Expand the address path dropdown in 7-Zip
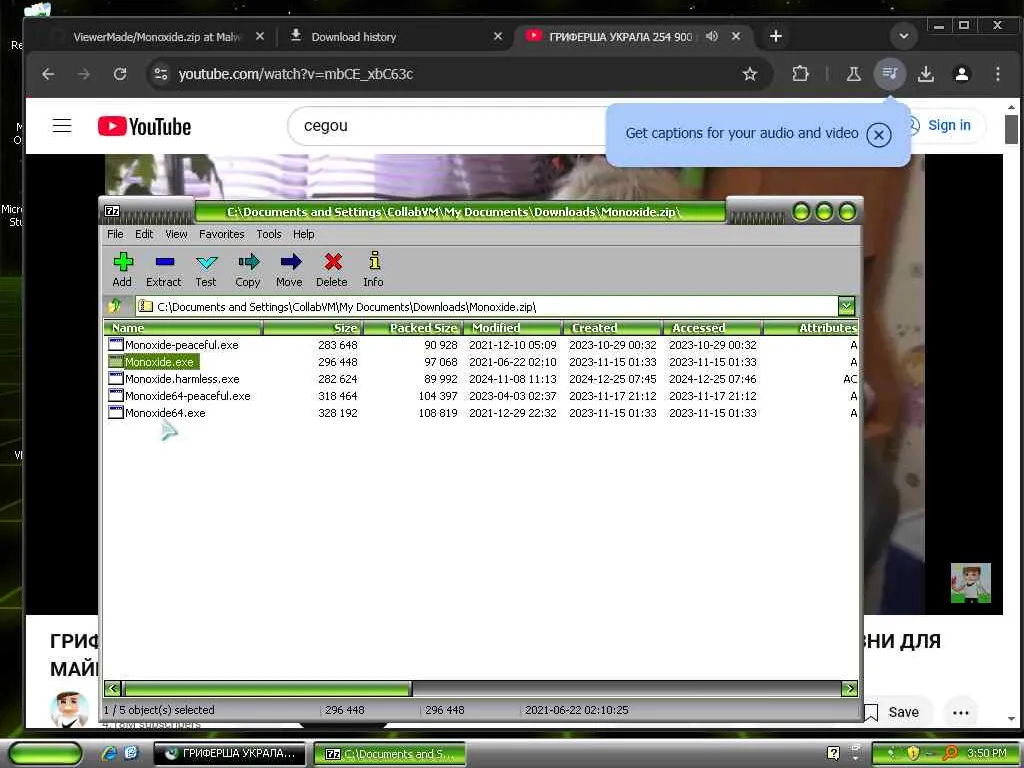 pyautogui.click(x=846, y=306)
